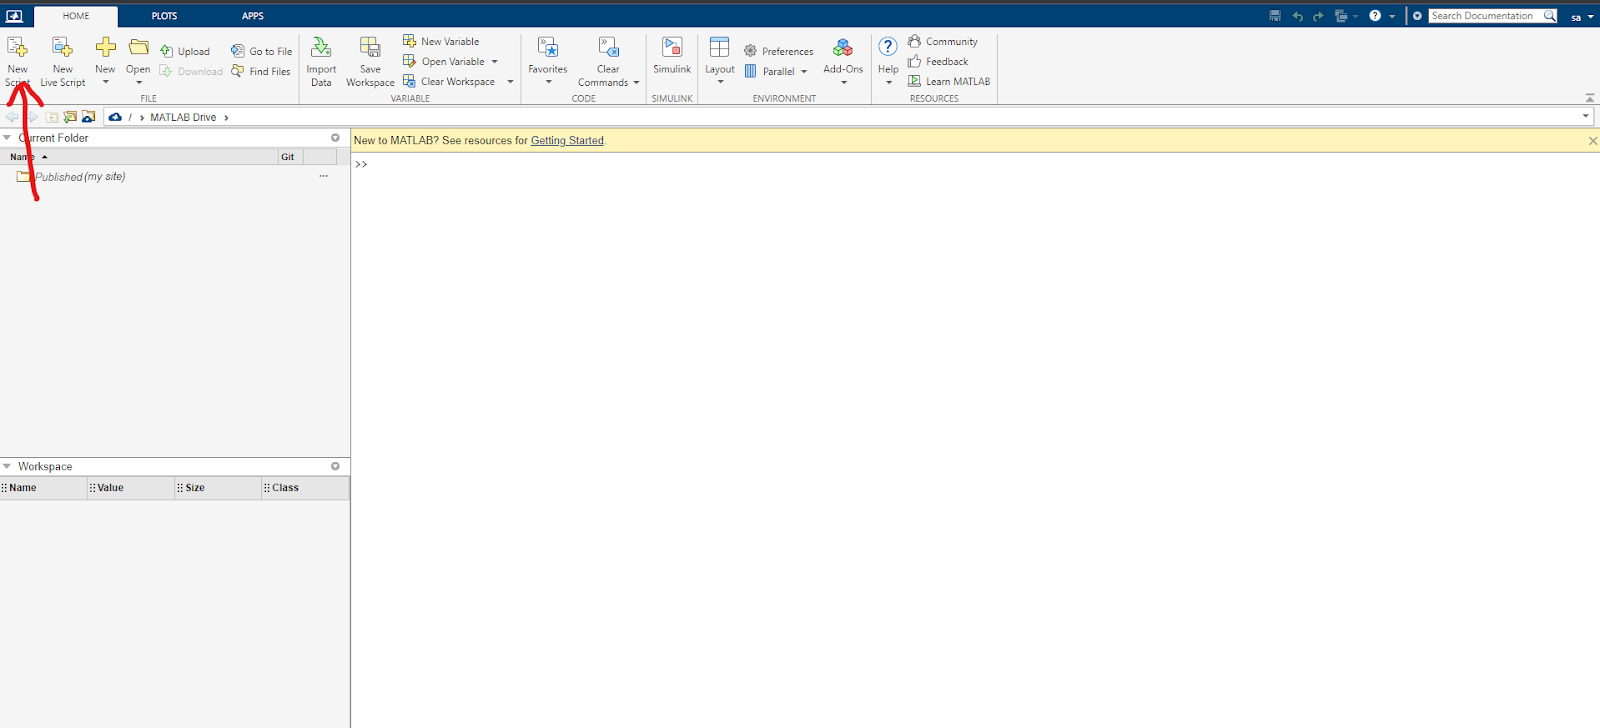Click the Redo arrow in top bar
The height and width of the screenshot is (728, 1600).
[1318, 16]
